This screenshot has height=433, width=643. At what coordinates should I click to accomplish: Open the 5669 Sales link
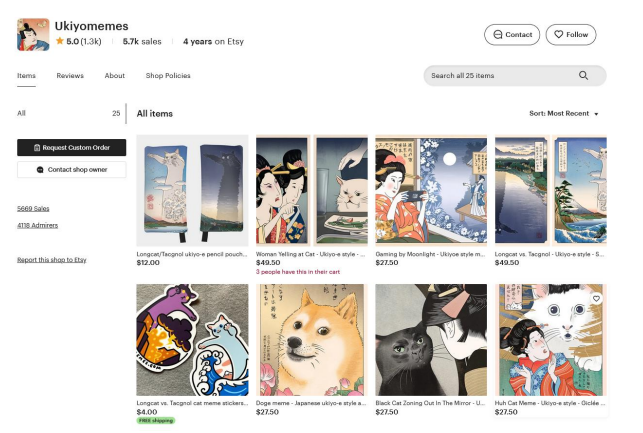click(x=33, y=208)
